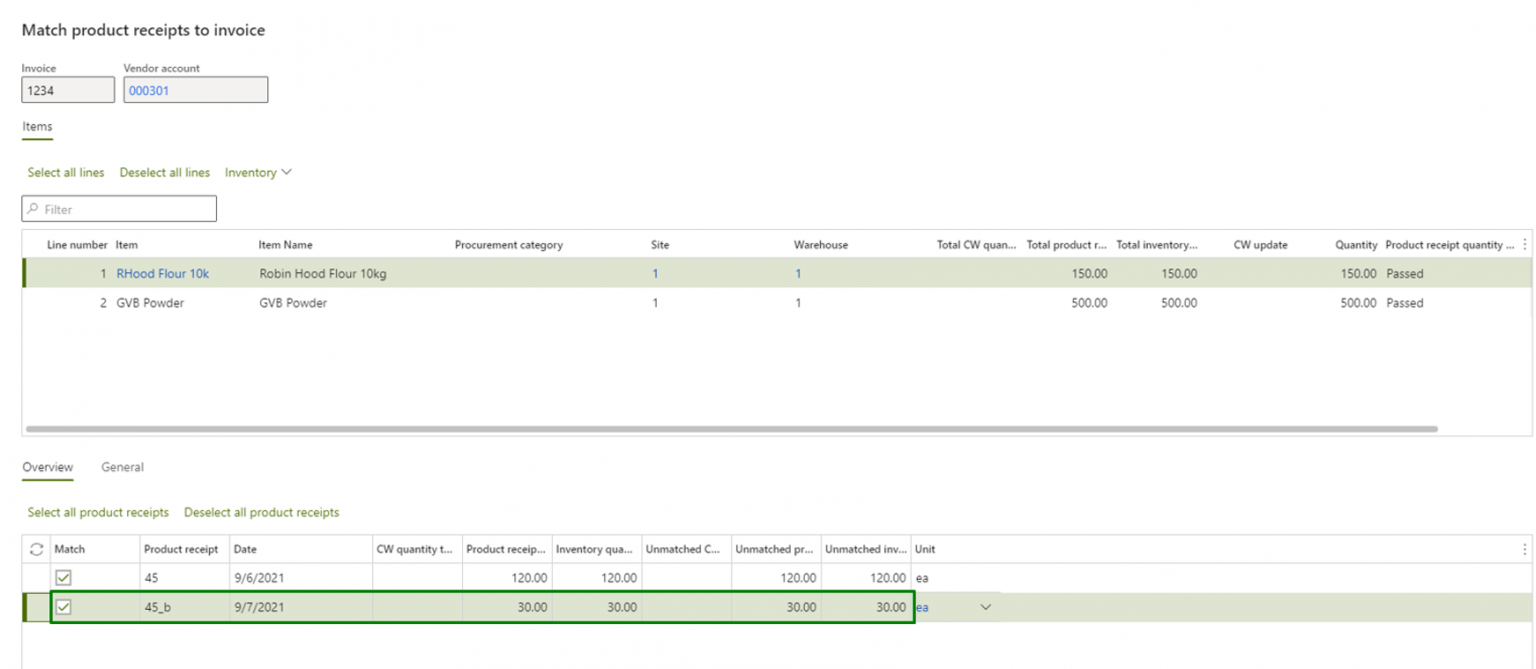Uncheck Match for product receipt 45_b
Screen dimensions: 1536x669
(x=63, y=607)
